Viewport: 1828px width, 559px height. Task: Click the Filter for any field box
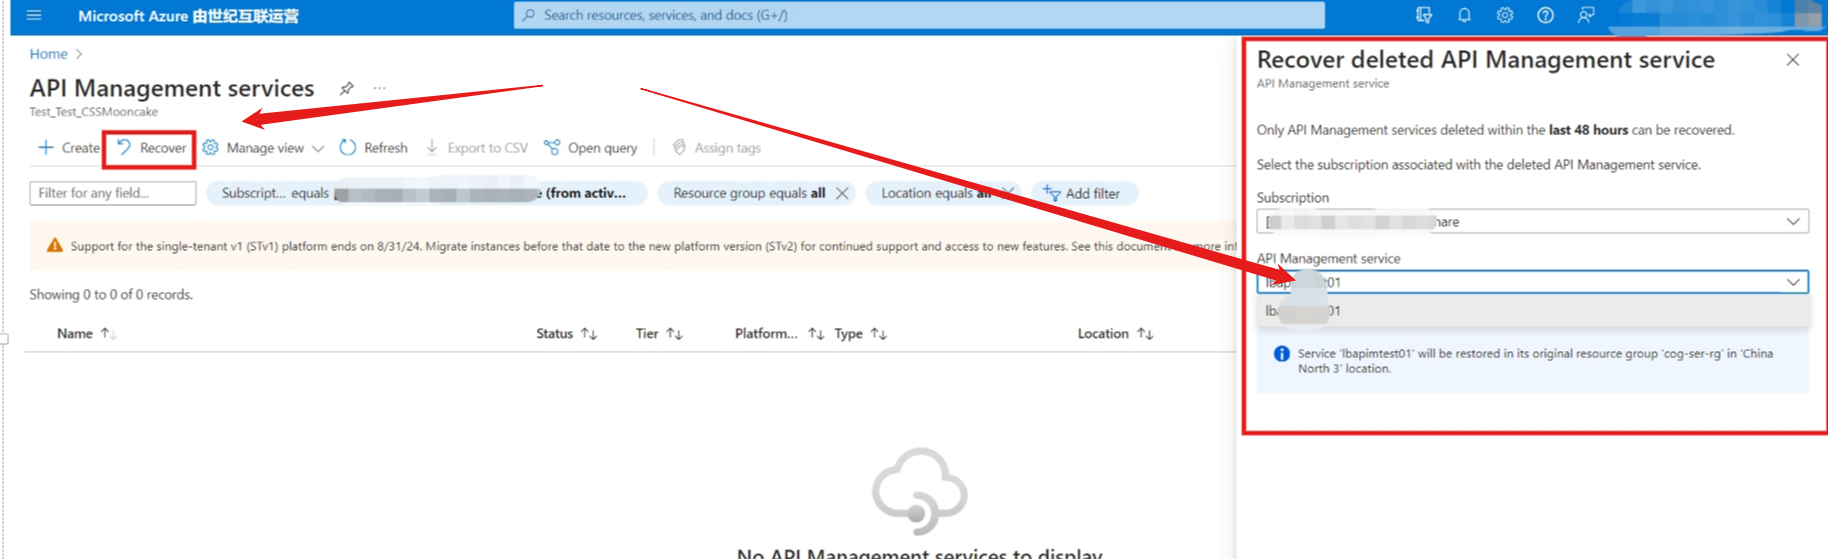pyautogui.click(x=112, y=193)
